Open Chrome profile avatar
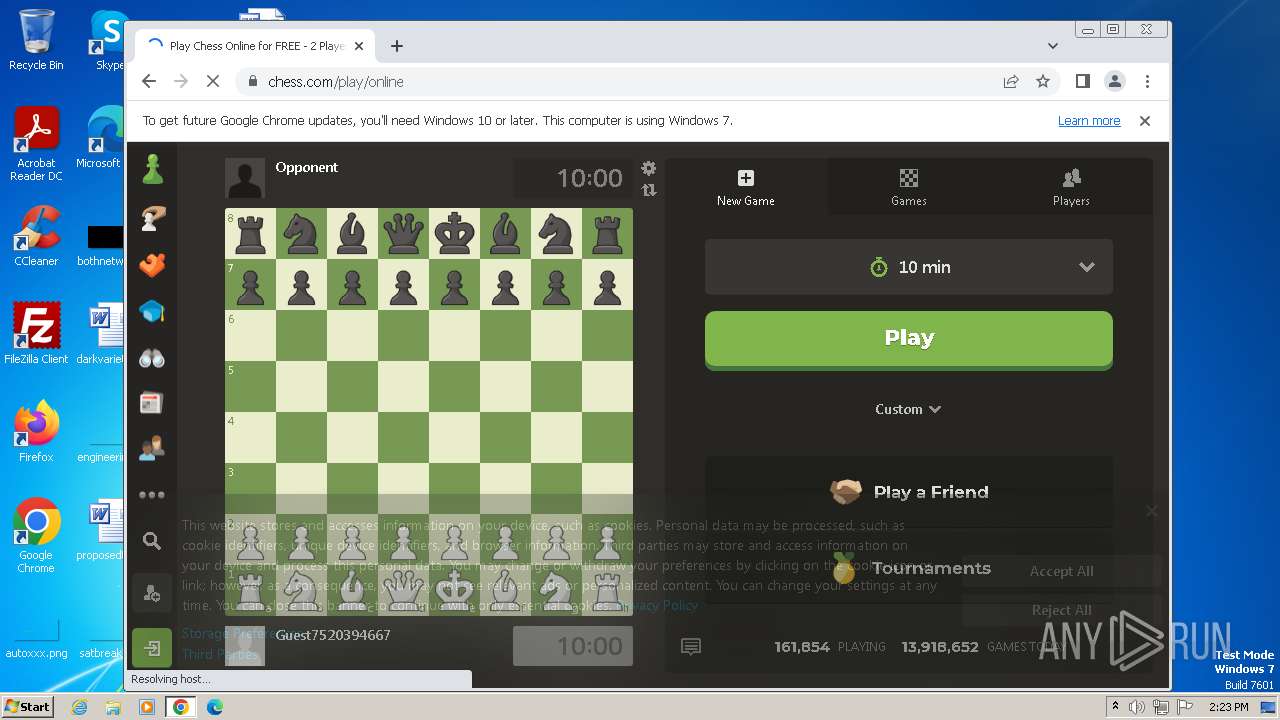Screen dimensions: 1280x720 pos(1115,82)
